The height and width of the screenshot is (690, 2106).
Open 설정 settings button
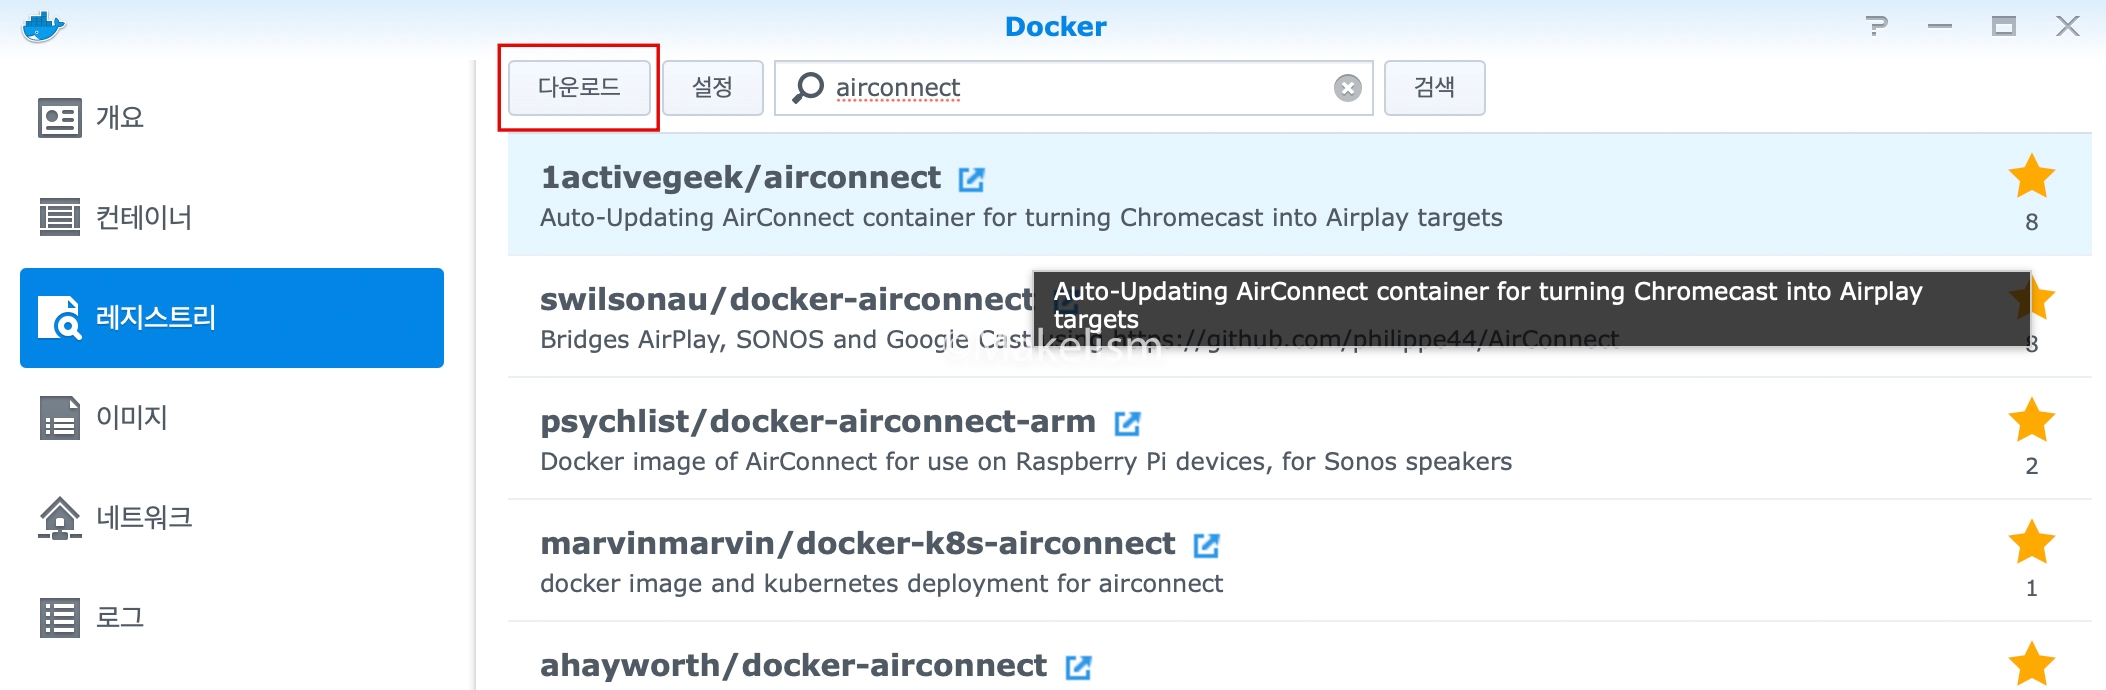[713, 88]
